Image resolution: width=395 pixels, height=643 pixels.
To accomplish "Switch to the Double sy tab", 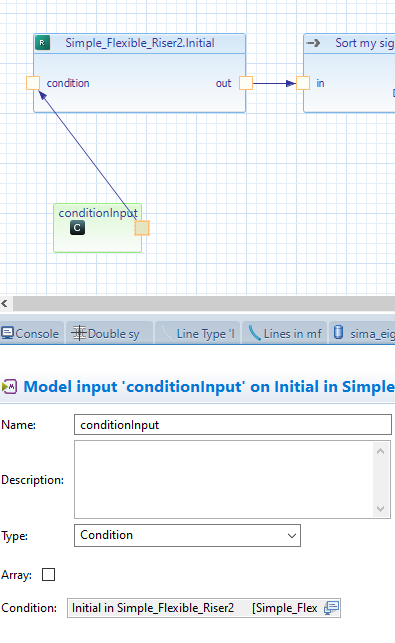I will coord(109,333).
